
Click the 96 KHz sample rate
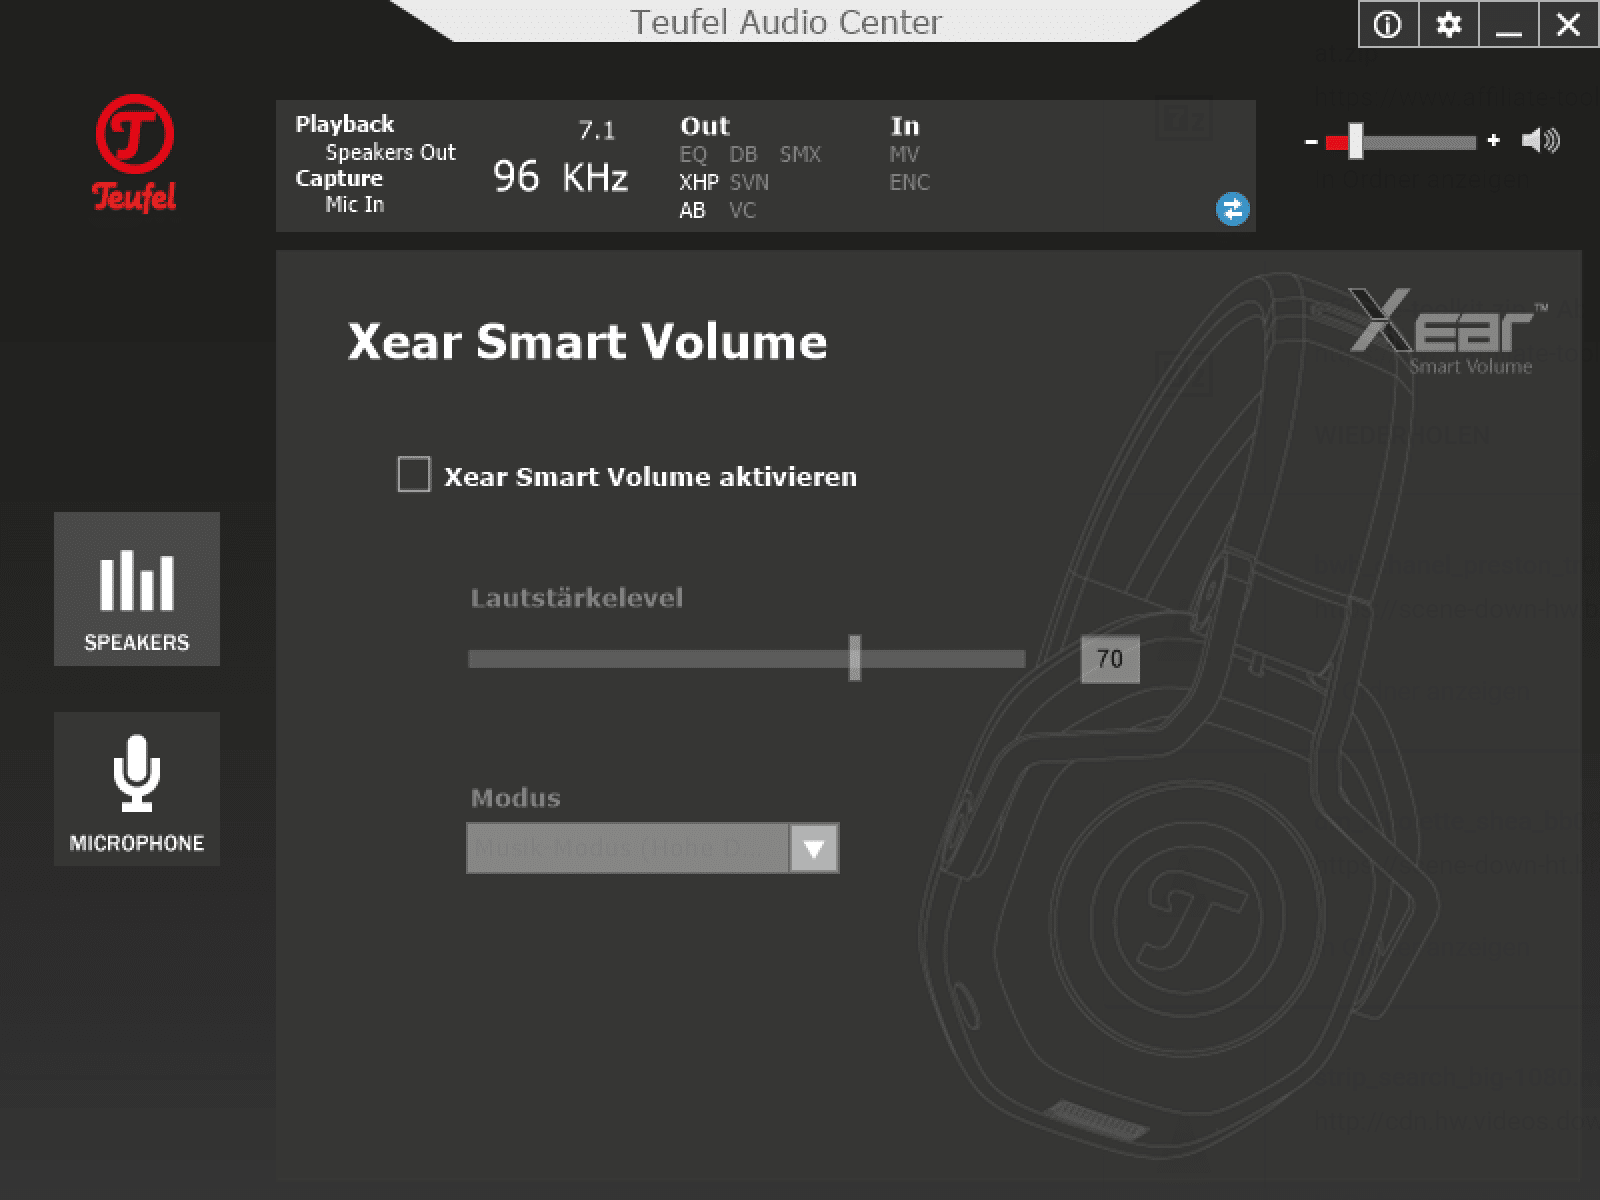tap(560, 177)
